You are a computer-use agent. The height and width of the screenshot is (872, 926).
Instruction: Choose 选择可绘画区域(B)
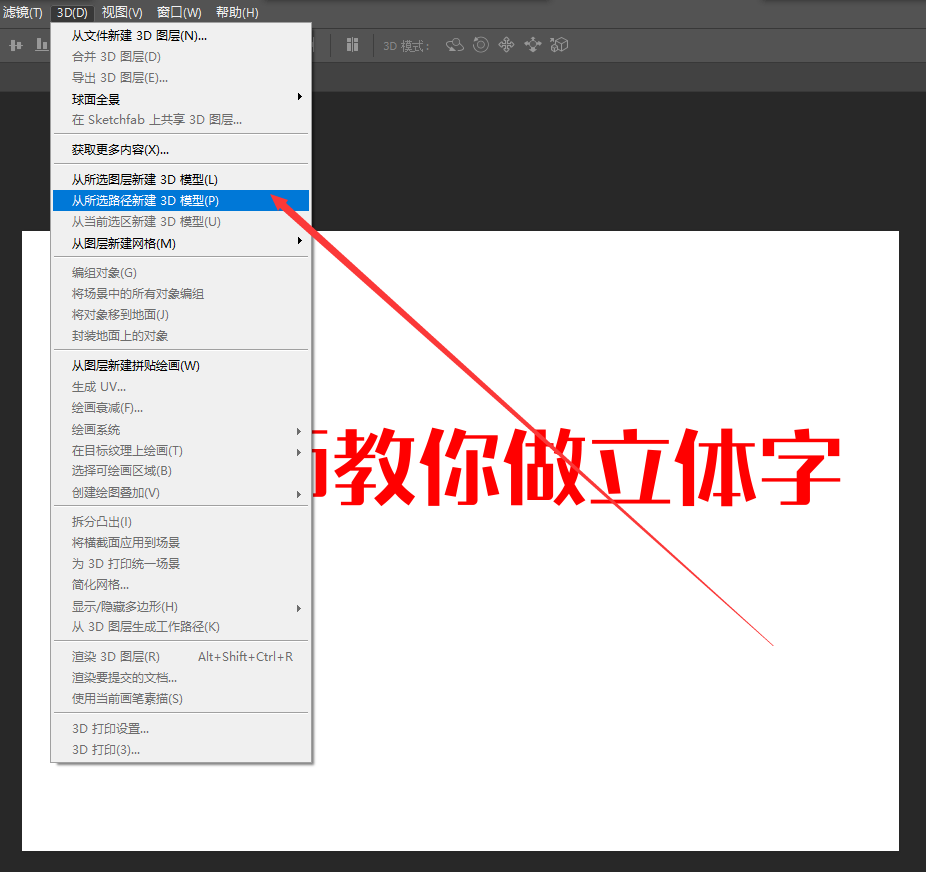coord(181,471)
